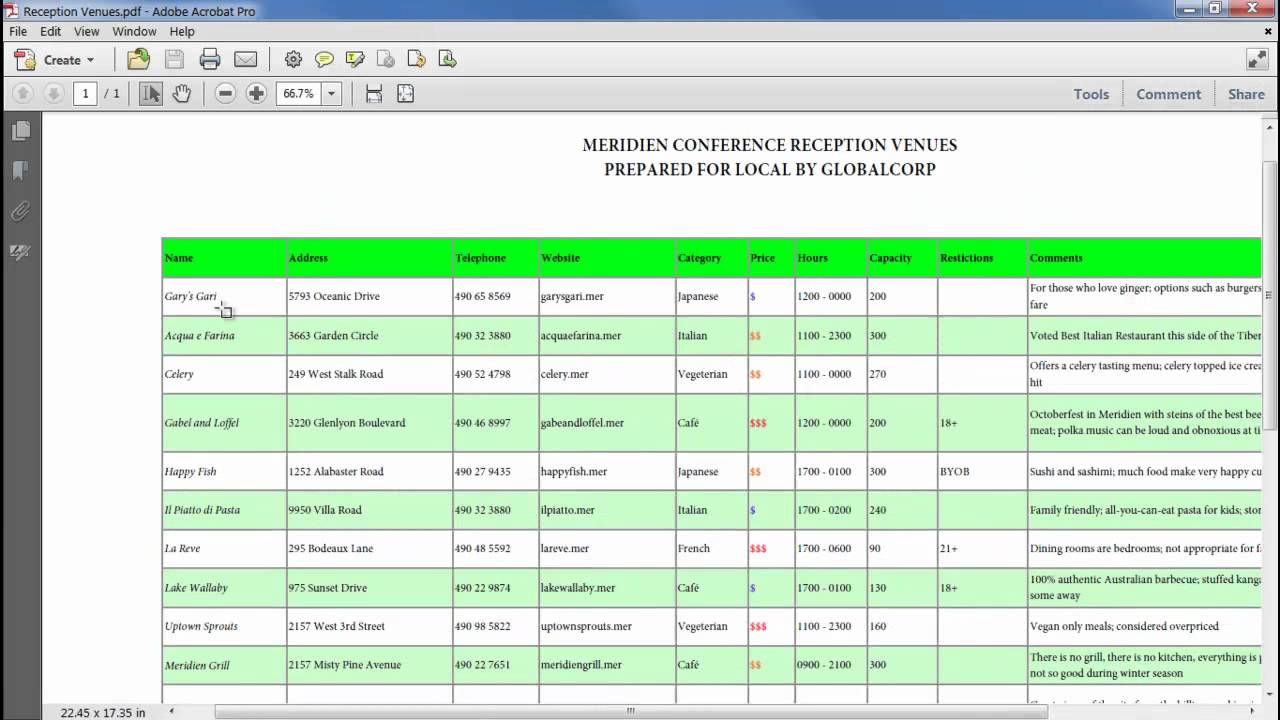Screen dimensions: 1280x720
Task: Open the Create PDF dropdown
Action: [x=55, y=60]
